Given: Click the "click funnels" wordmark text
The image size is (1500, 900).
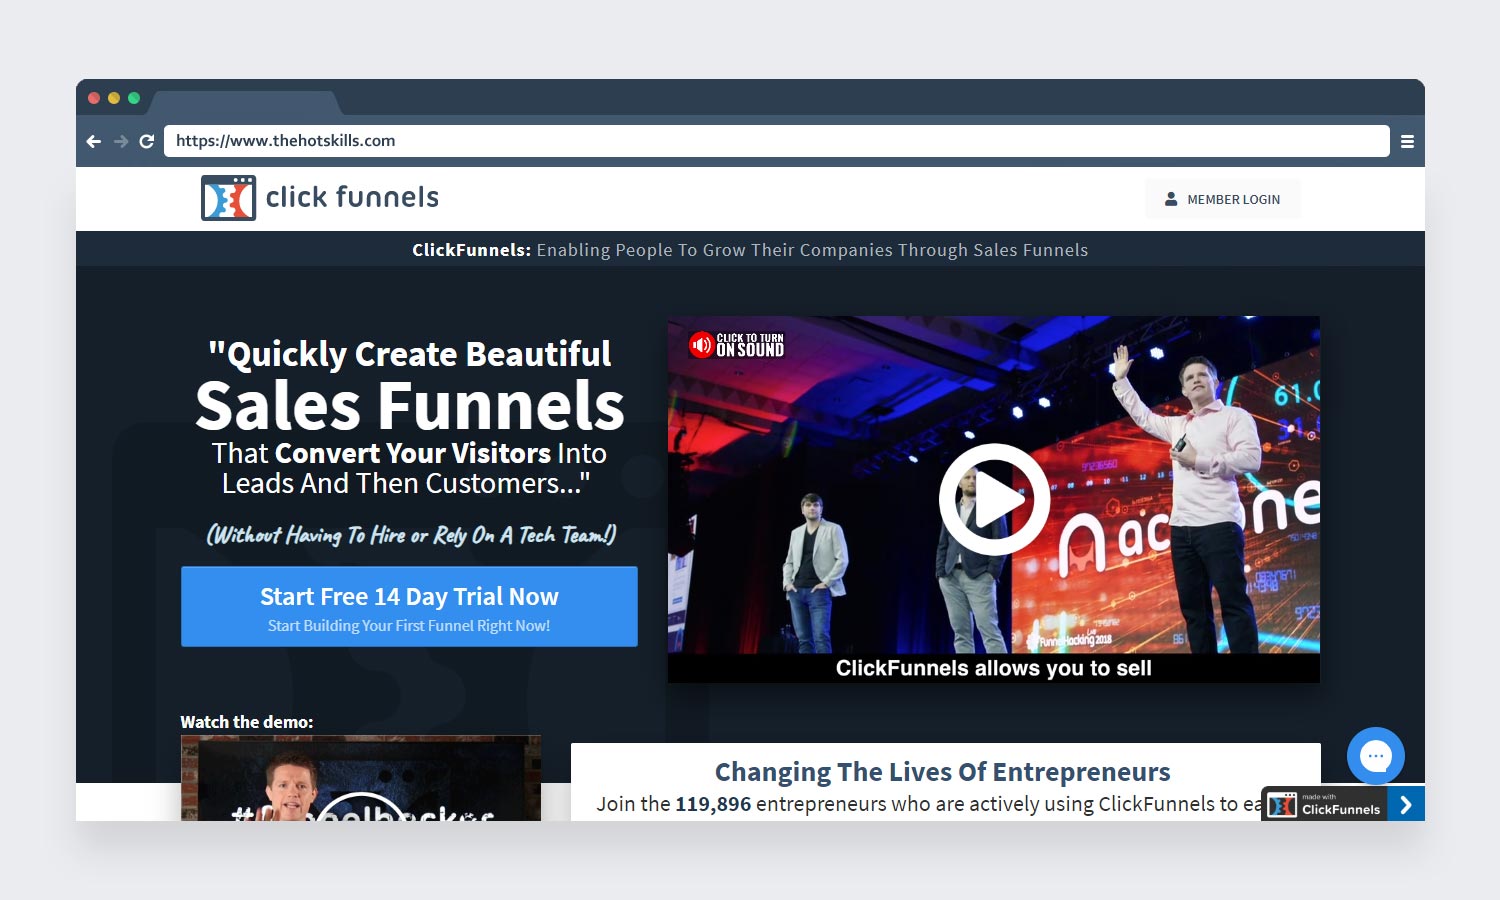Looking at the screenshot, I should click(x=352, y=198).
